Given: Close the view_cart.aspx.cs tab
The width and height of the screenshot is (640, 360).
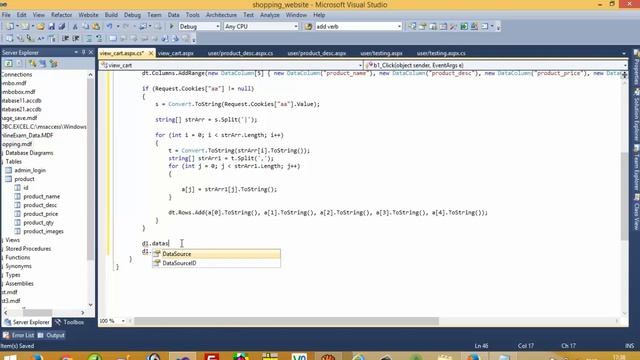Looking at the screenshot, I should point(151,53).
